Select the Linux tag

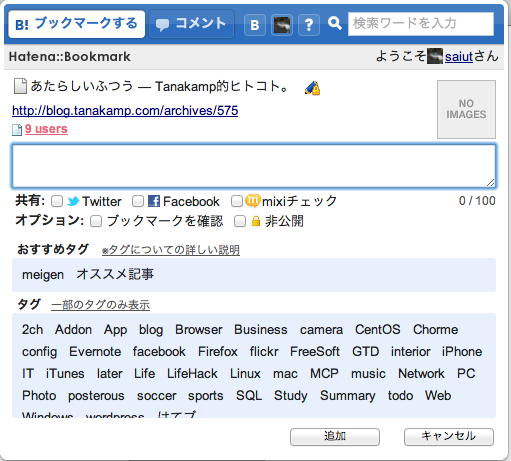tap(245, 374)
